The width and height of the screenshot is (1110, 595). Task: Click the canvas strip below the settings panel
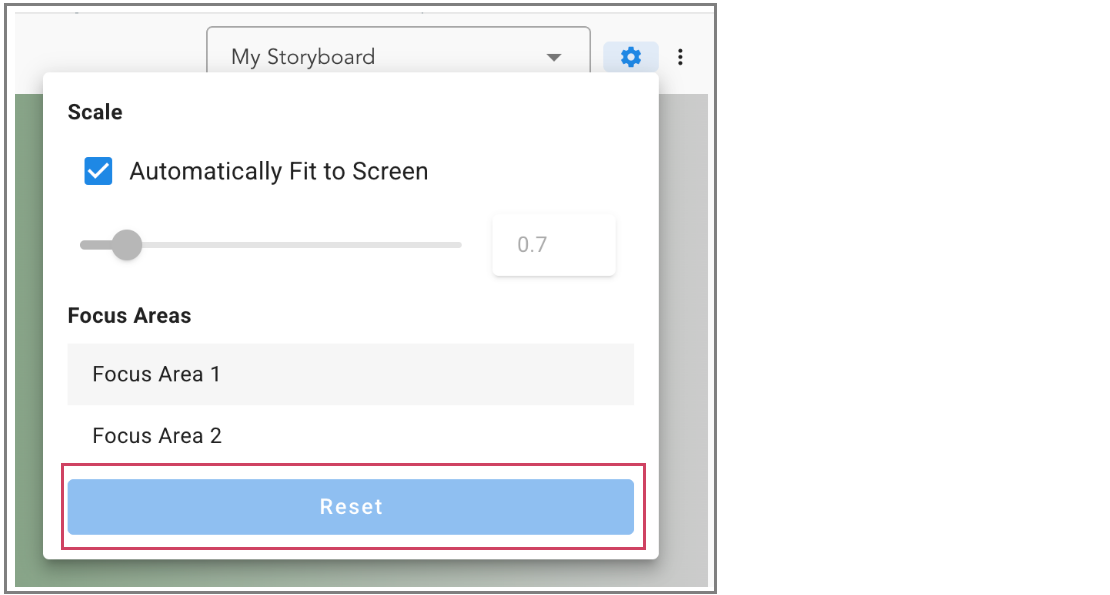point(350,573)
